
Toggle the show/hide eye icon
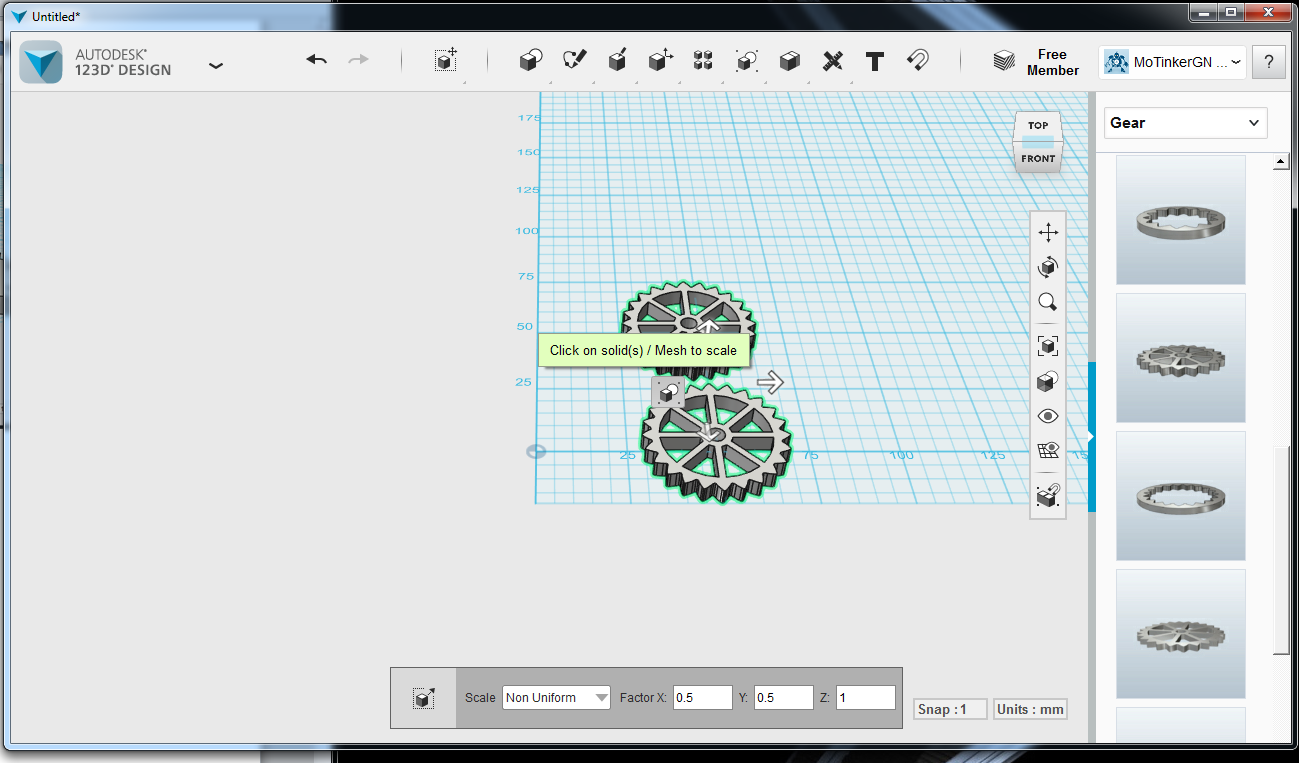point(1048,416)
